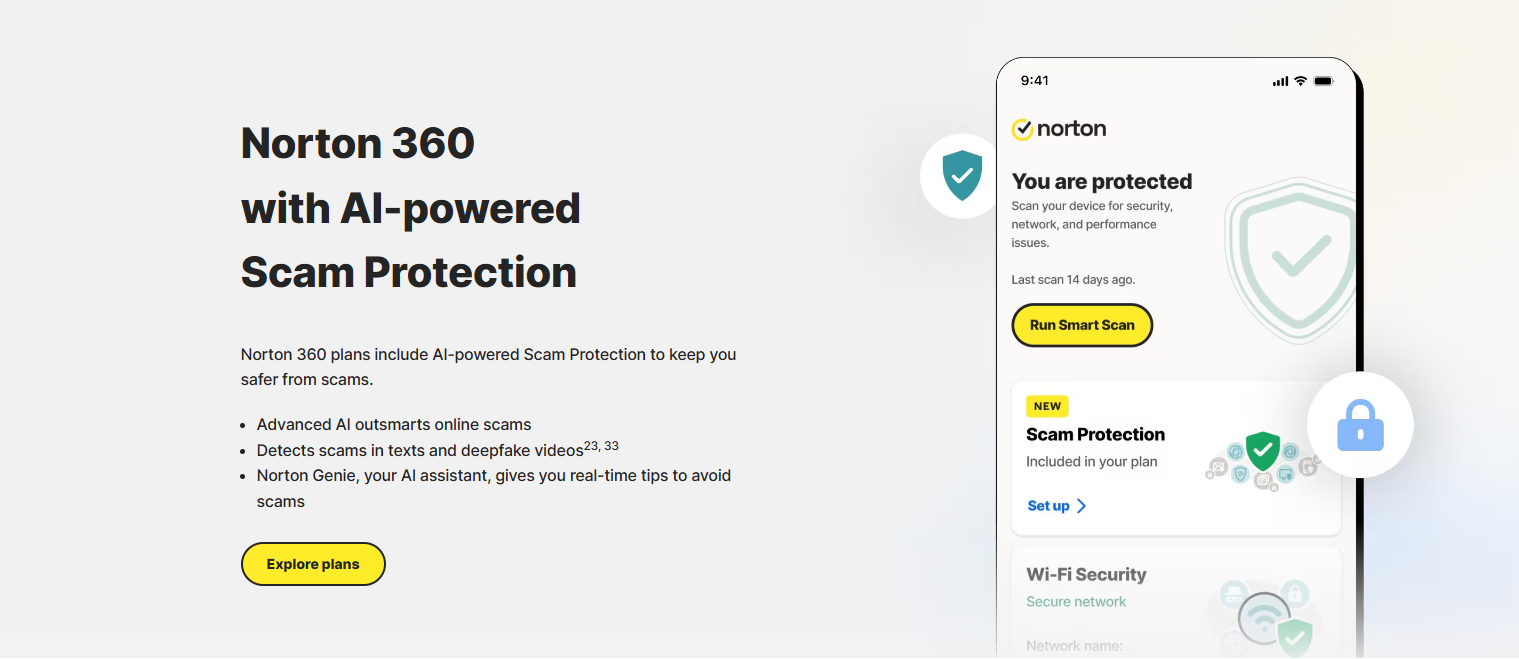Click the Wi-Fi Security network circle graphic

click(x=1265, y=617)
